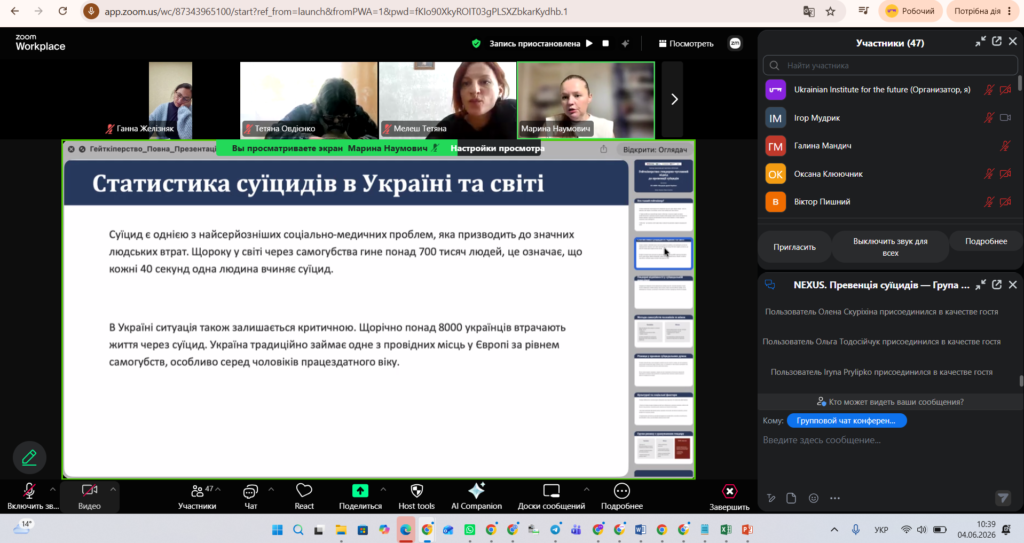Stop the recording with square button
Screen dimensions: 1024x543
point(605,43)
